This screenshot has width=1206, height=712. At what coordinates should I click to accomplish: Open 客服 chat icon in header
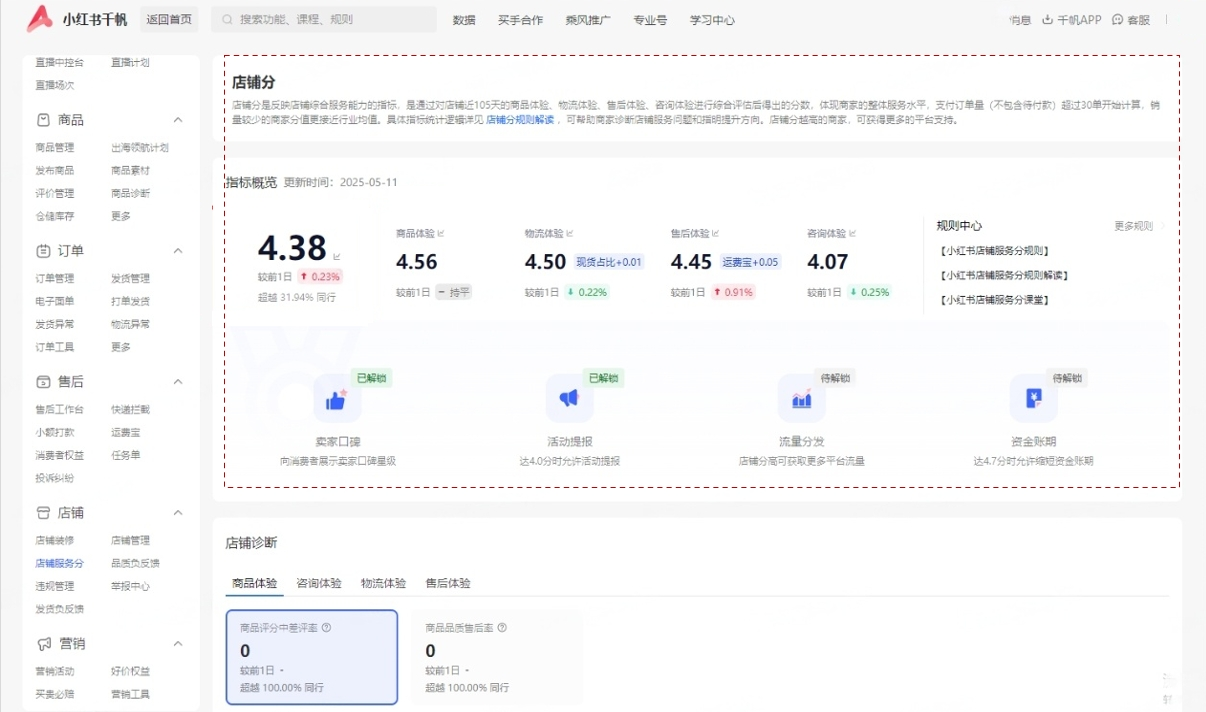(1117, 19)
